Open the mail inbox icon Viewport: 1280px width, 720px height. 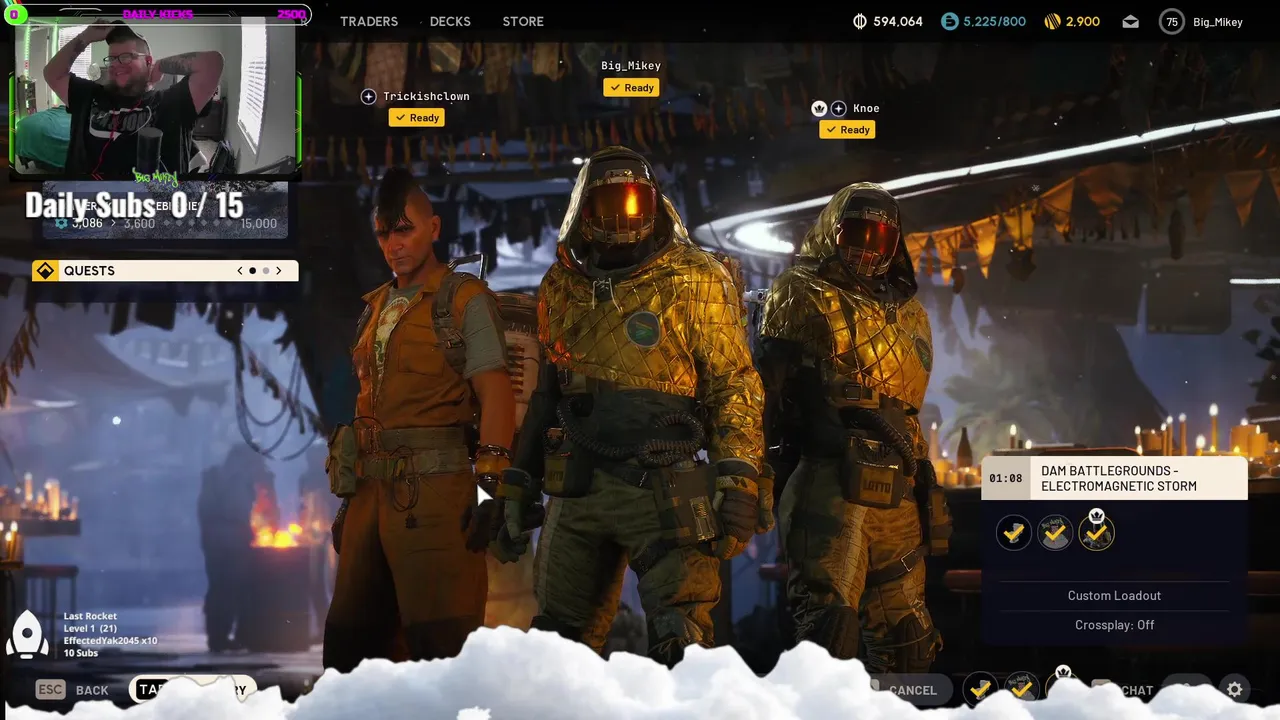pyautogui.click(x=1130, y=22)
